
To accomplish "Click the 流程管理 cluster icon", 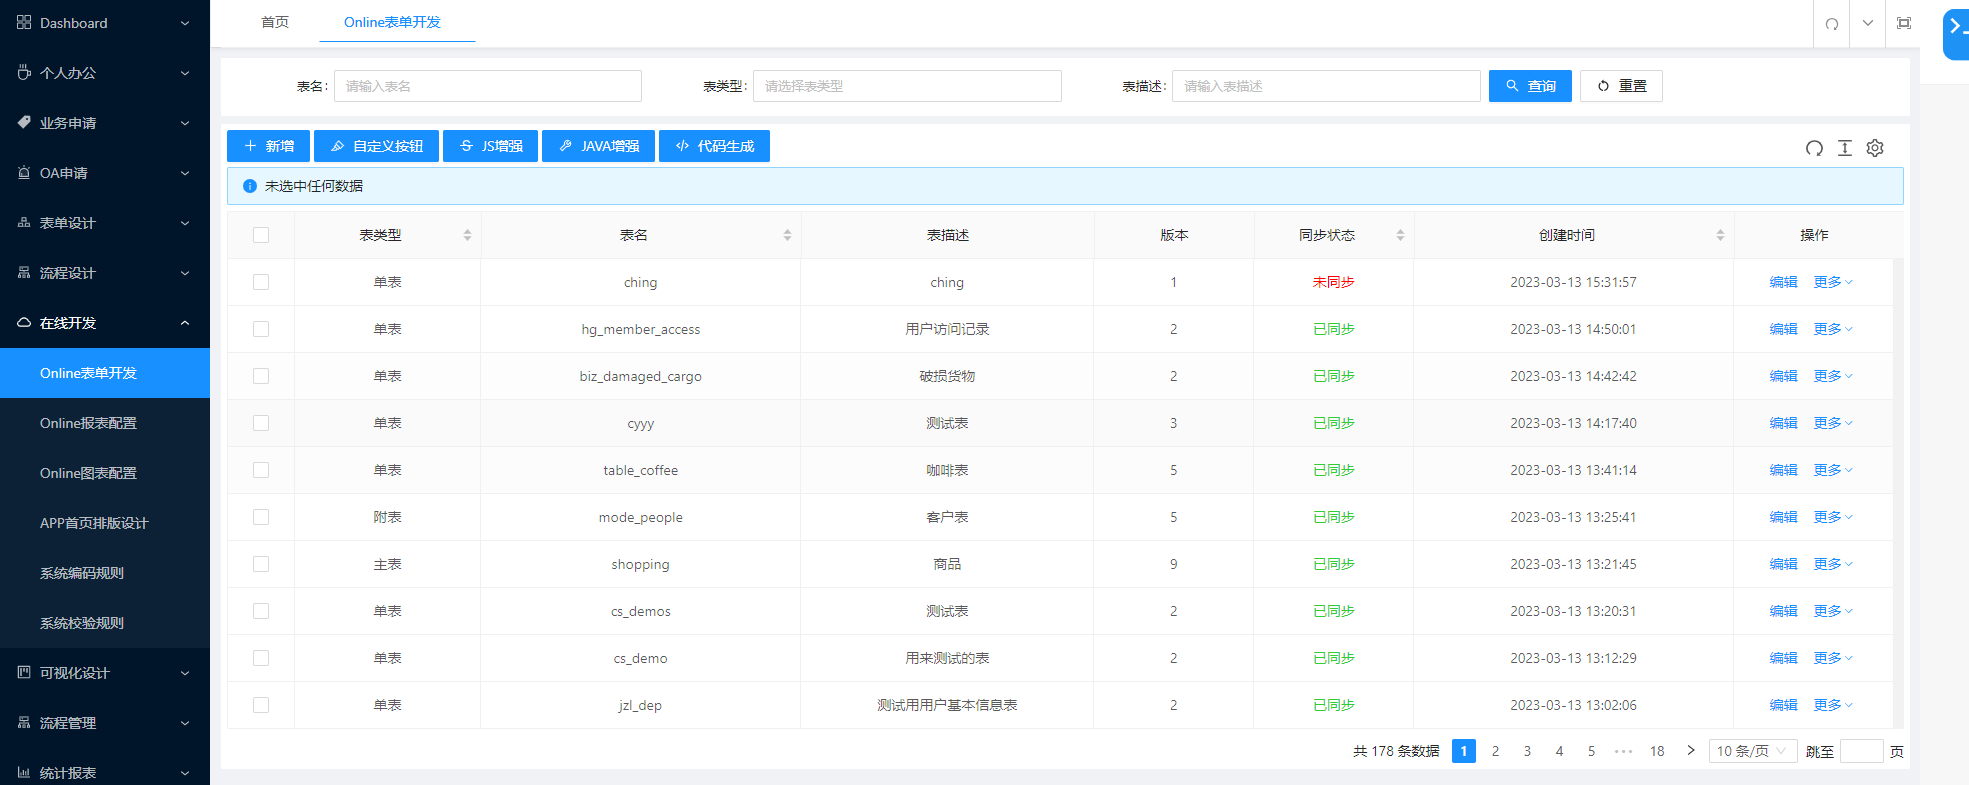I will tap(24, 722).
